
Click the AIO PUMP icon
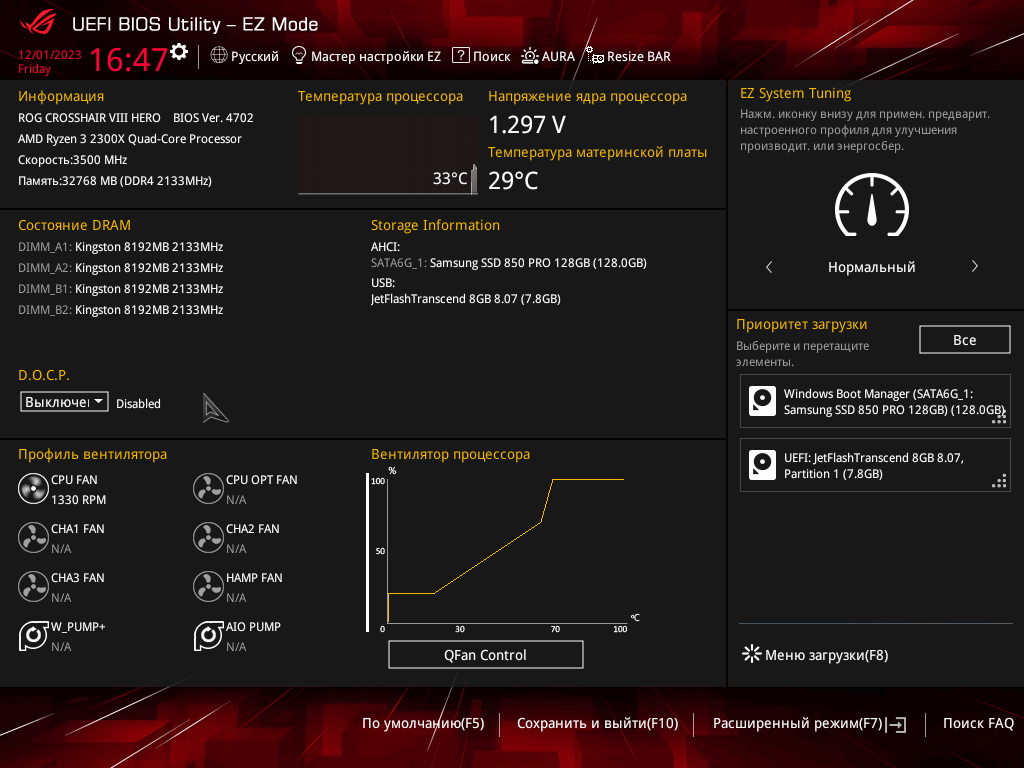pos(208,636)
